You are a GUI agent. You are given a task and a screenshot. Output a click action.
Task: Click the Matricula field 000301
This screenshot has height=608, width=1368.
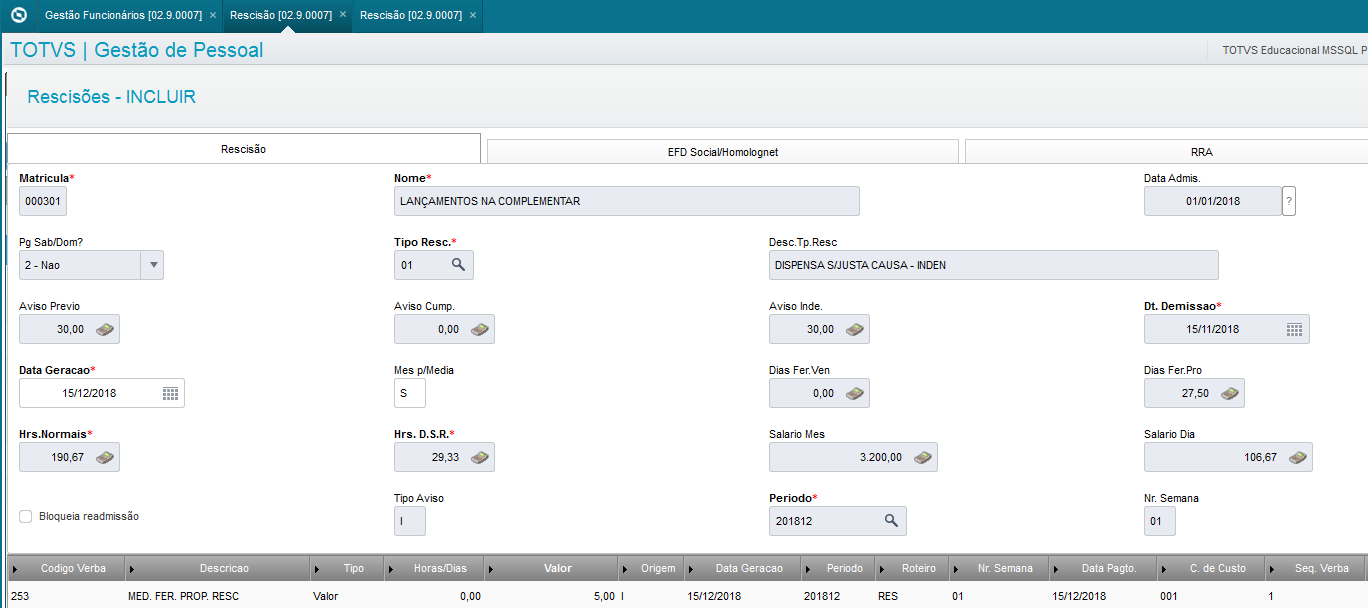43,201
